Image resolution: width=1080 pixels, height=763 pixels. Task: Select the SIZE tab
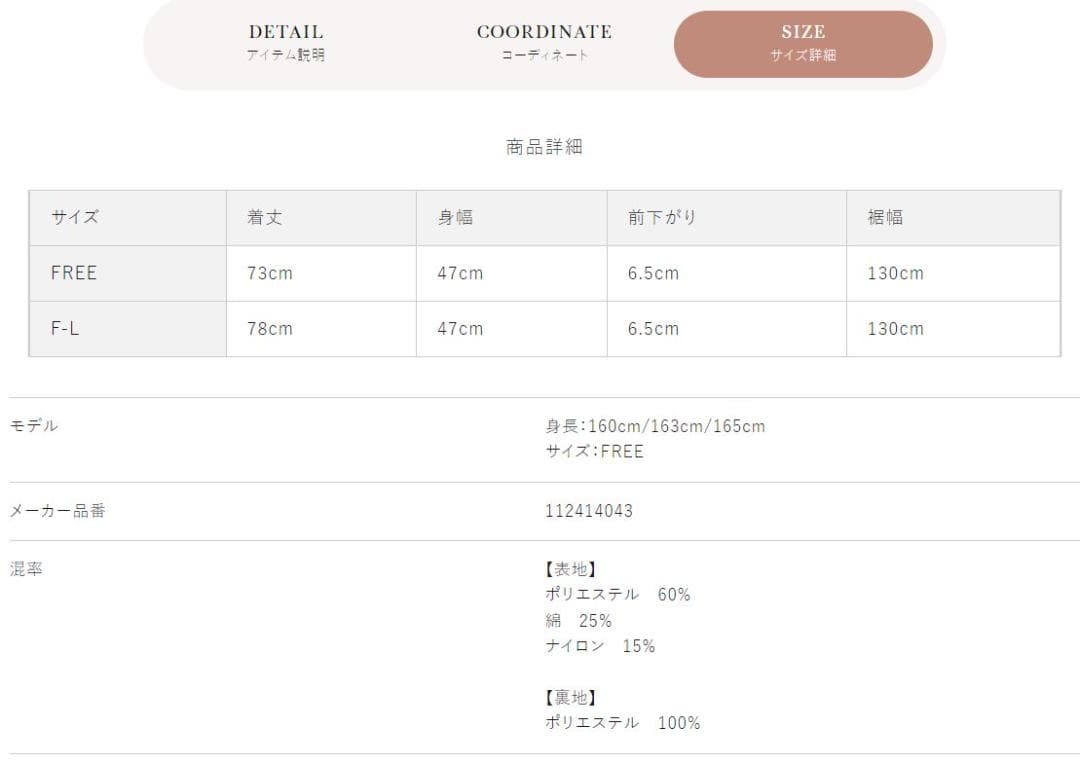(x=803, y=43)
